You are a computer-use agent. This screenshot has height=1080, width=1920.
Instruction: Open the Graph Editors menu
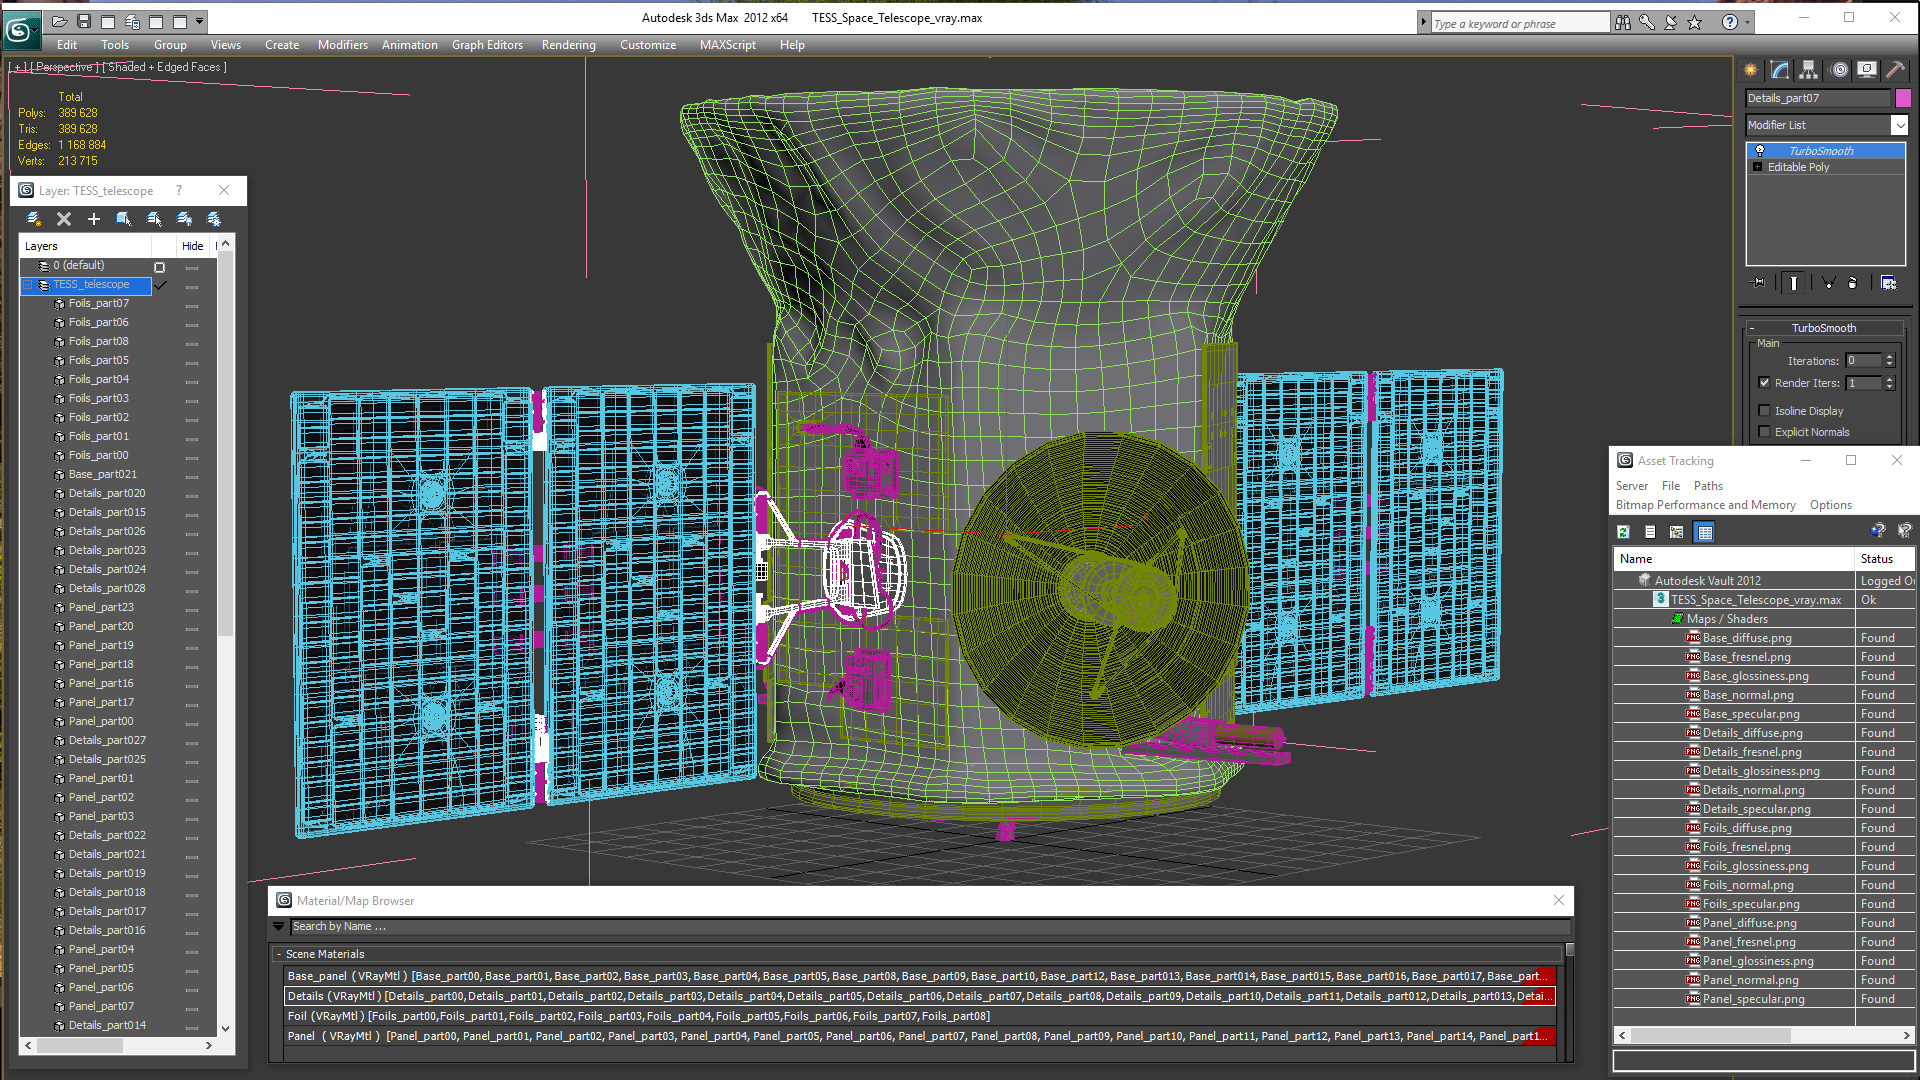[x=487, y=45]
